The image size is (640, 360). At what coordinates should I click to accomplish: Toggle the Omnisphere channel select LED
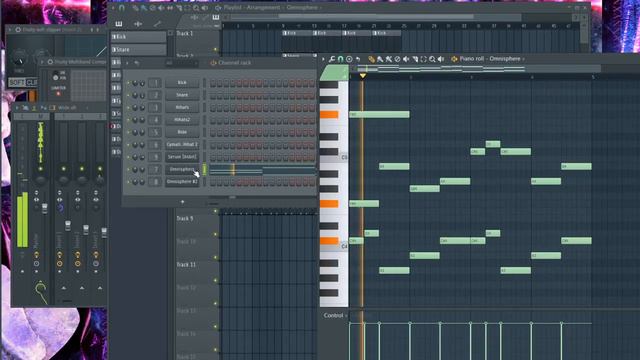[204, 170]
